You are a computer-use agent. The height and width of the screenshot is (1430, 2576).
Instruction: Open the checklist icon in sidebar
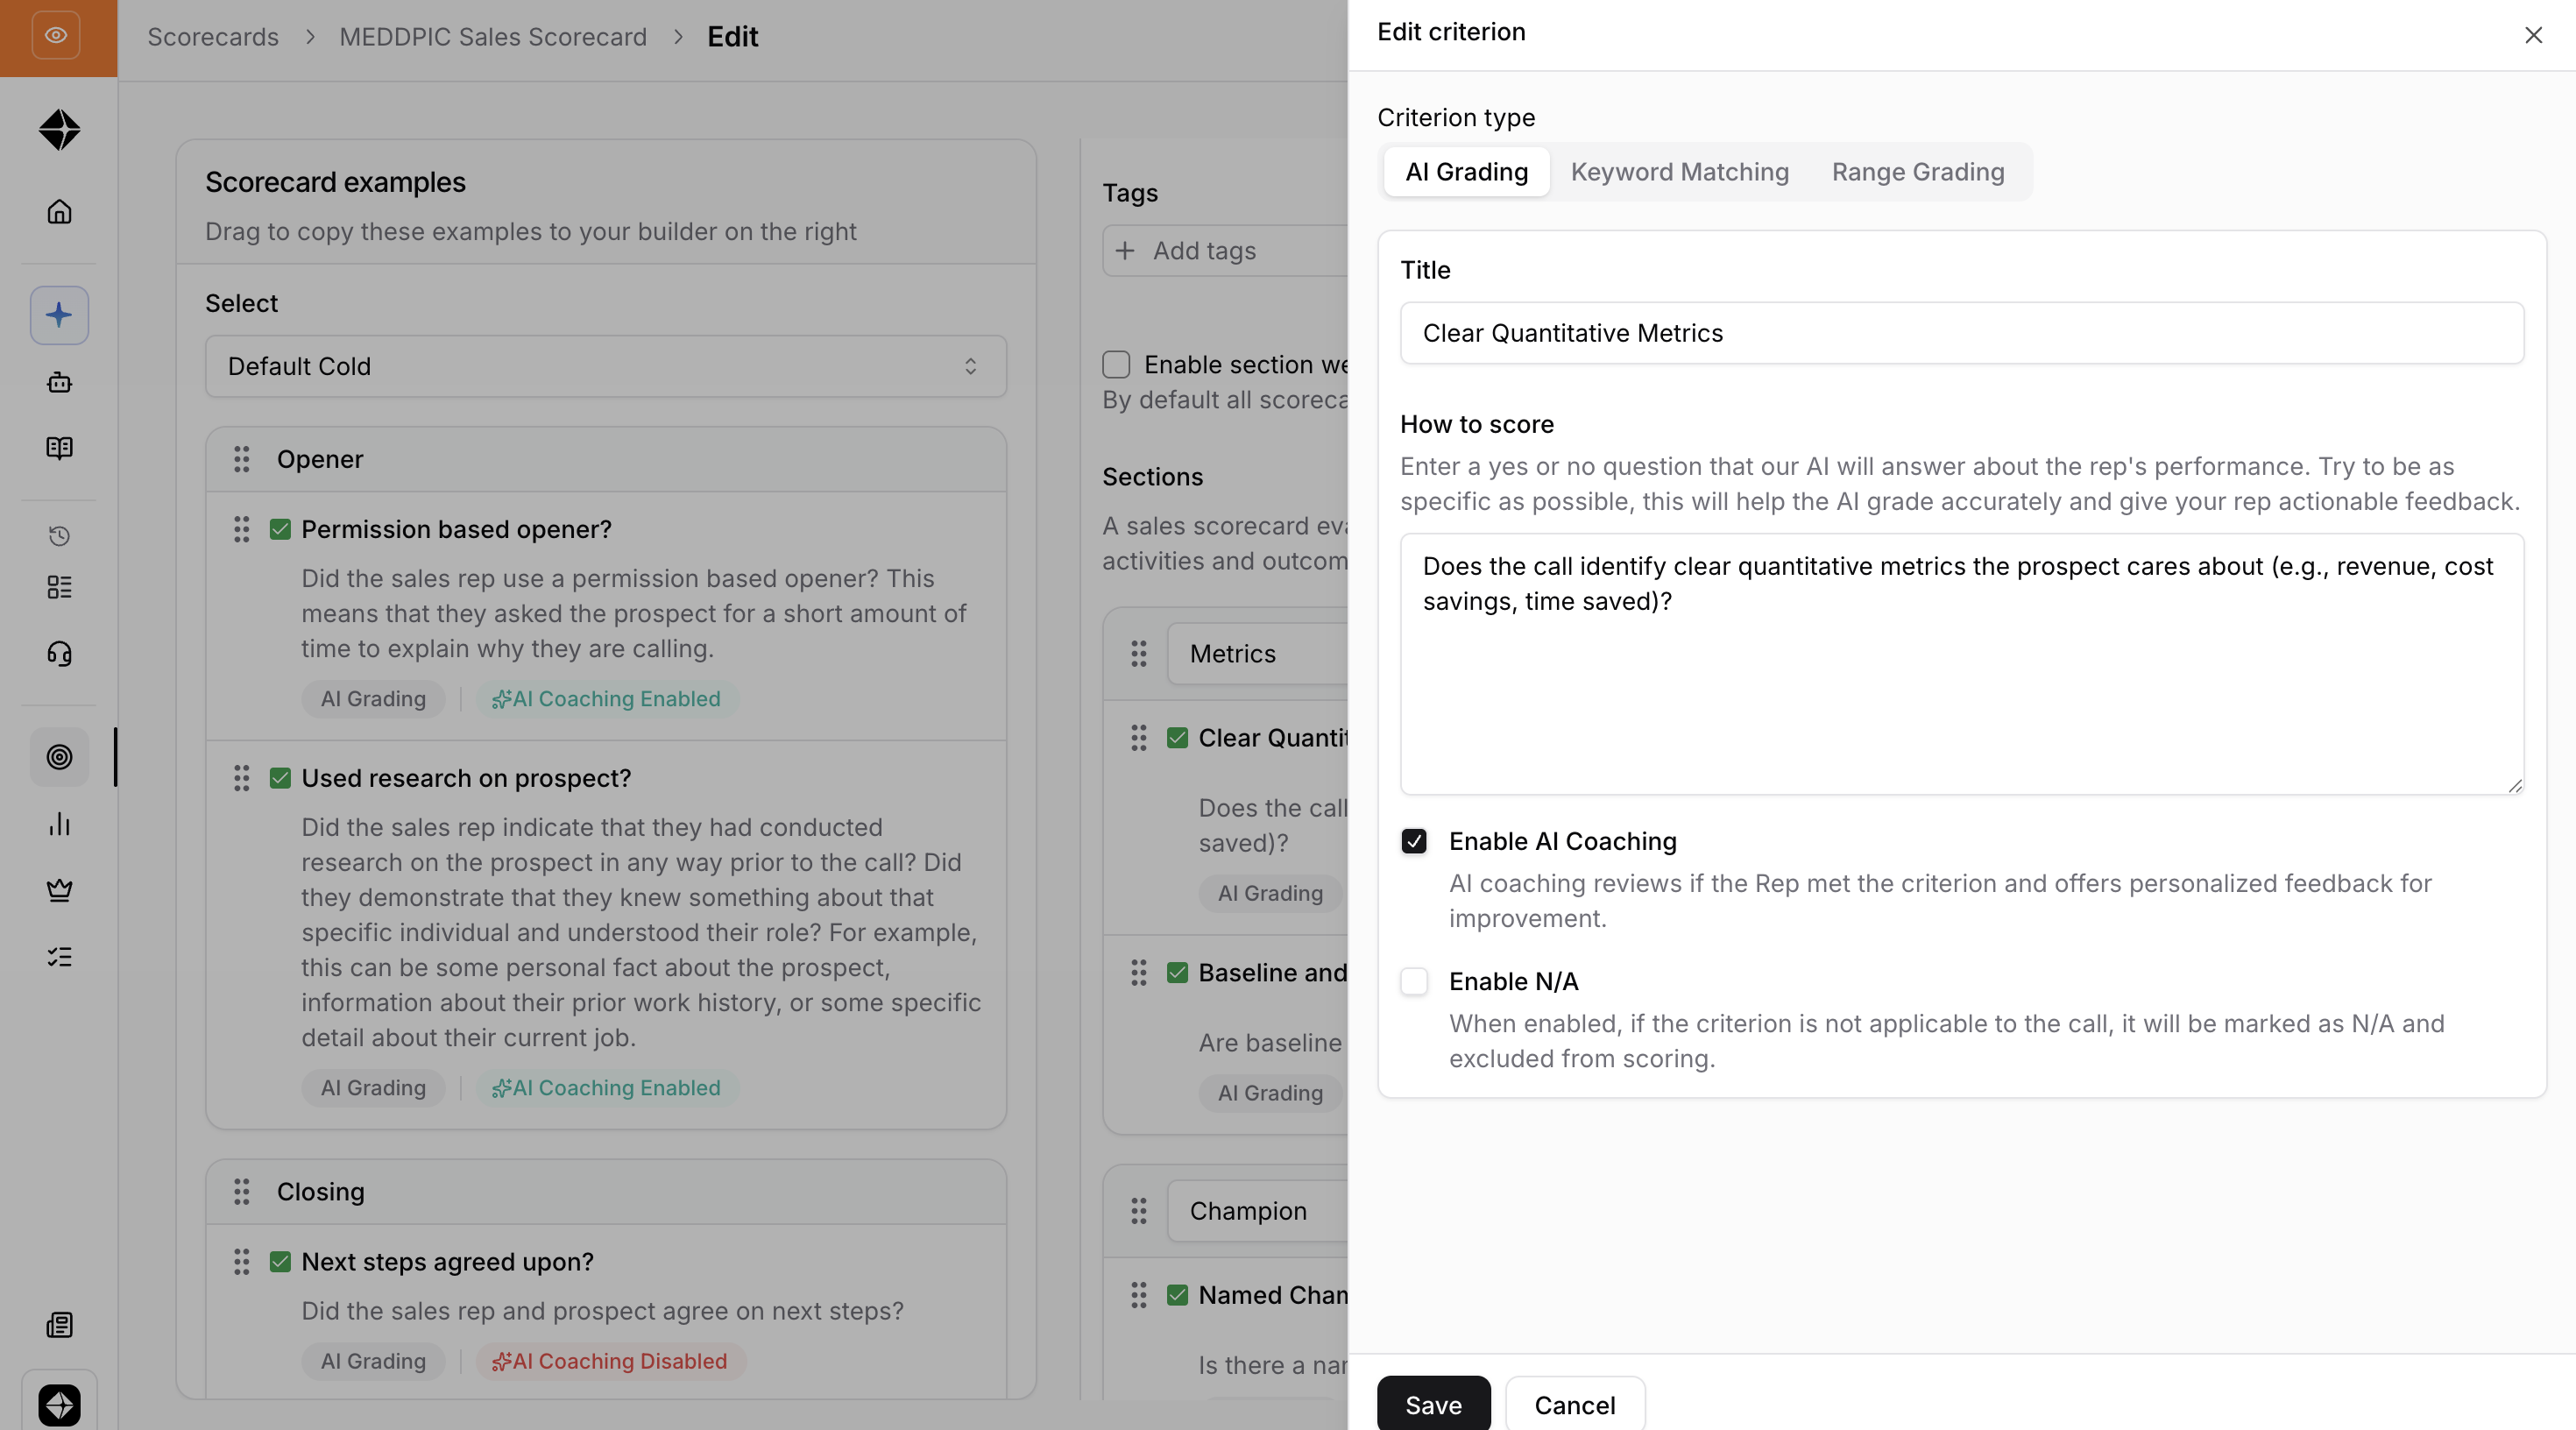click(59, 957)
